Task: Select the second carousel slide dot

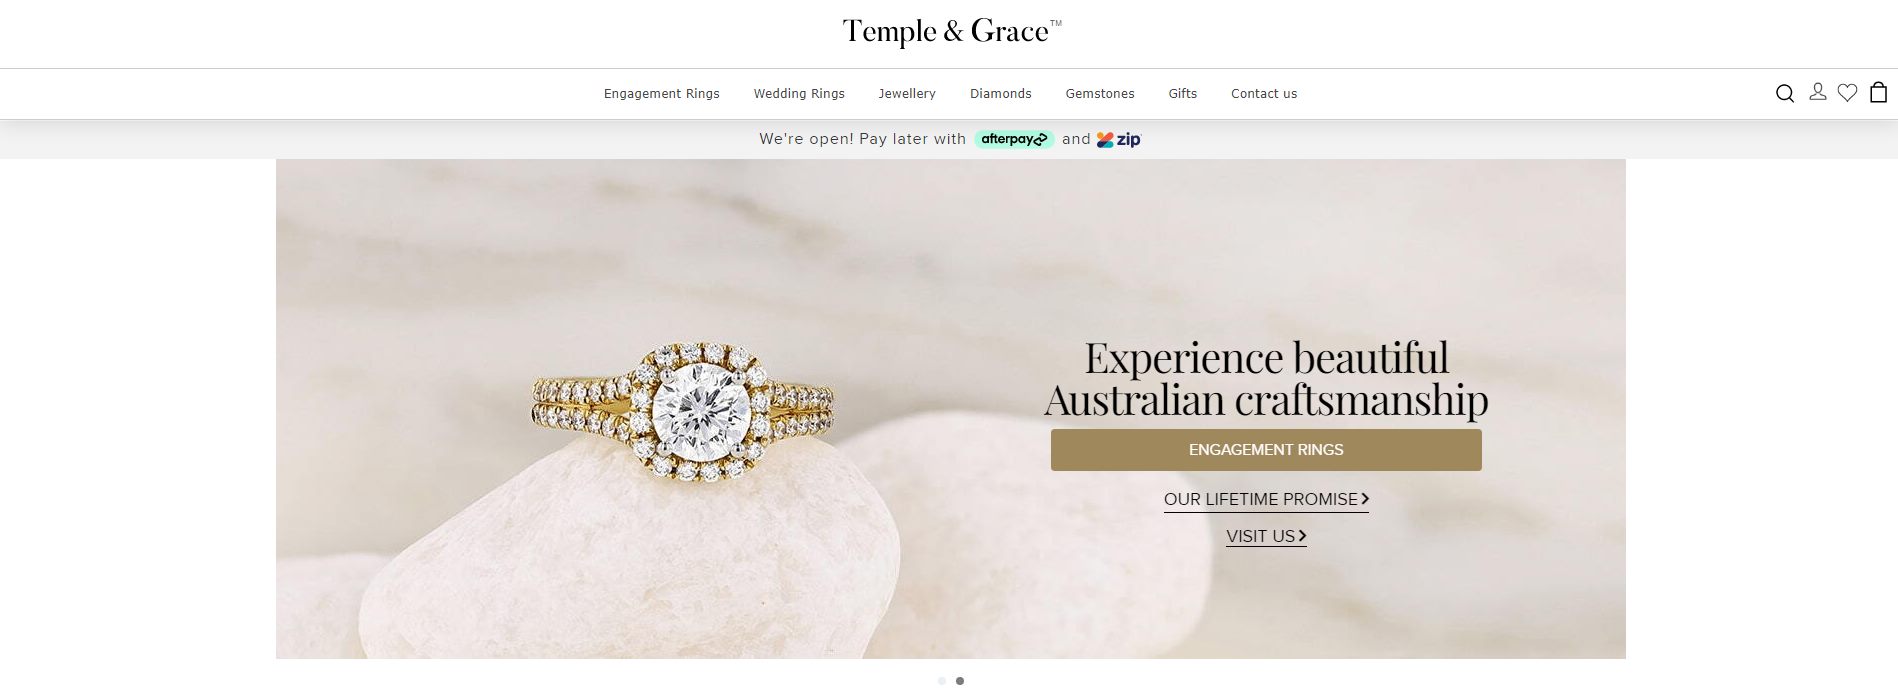Action: click(960, 681)
